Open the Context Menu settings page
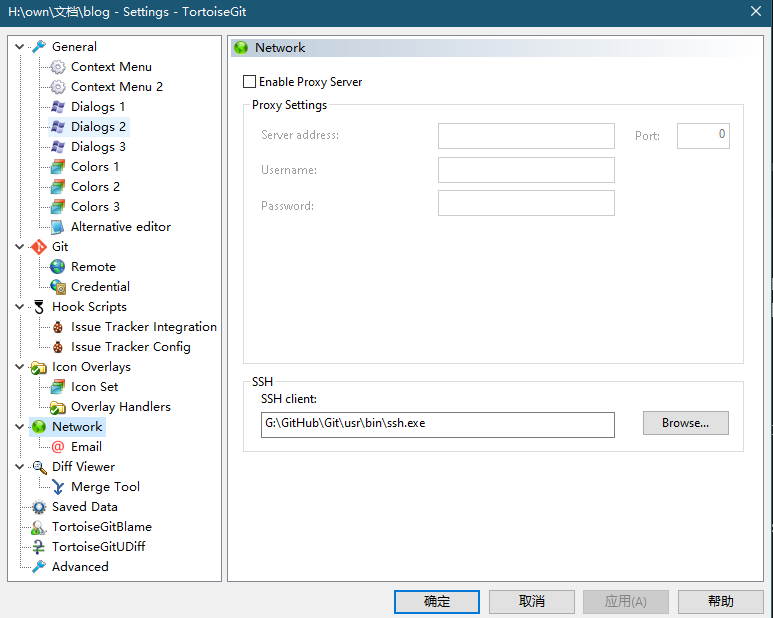Viewport: 773px width, 618px height. [111, 67]
